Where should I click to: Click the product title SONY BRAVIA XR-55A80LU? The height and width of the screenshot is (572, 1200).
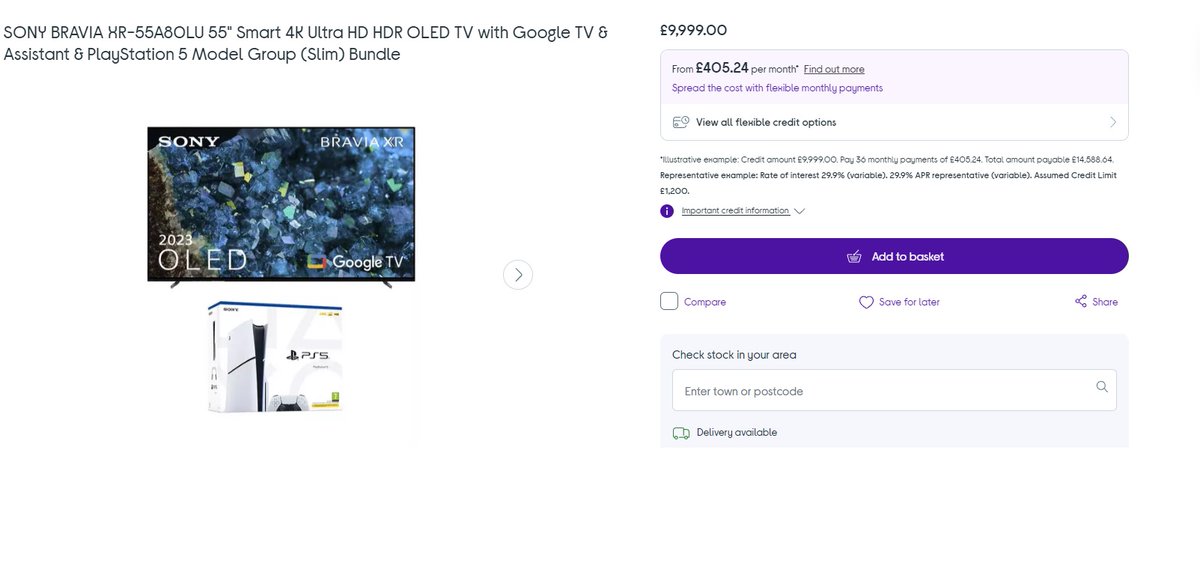[x=305, y=44]
